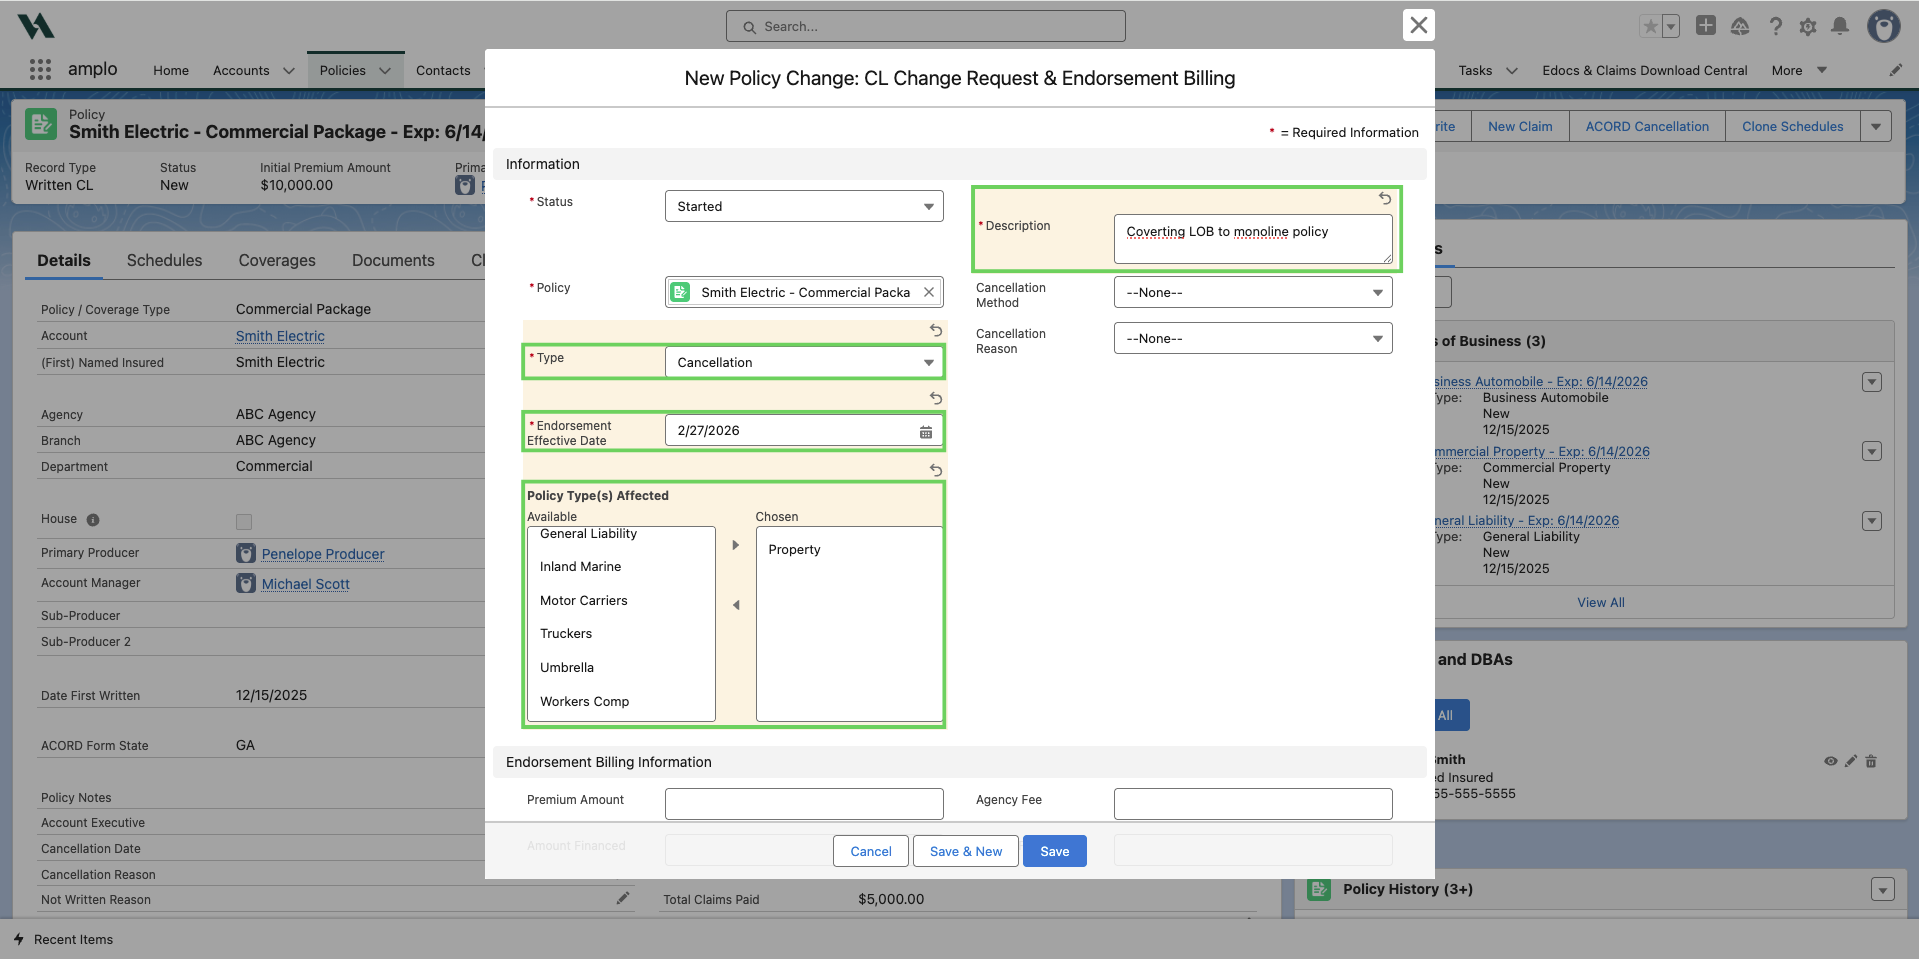Open Edocs & Claims Download Central tab
The width and height of the screenshot is (1919, 959).
1645,70
